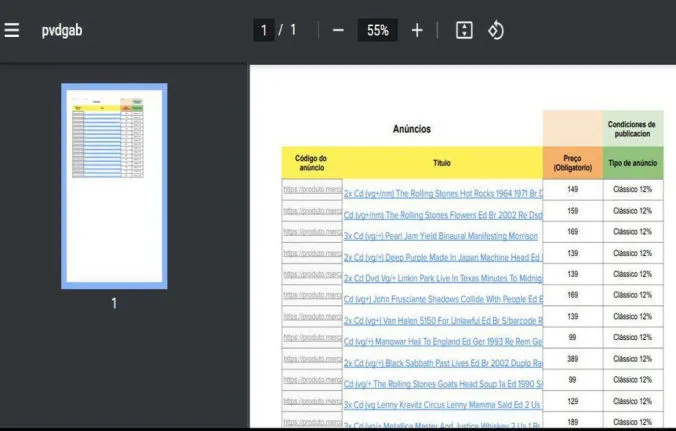Viewport: 676px width, 431px height.
Task: Open the Rolling Stones Hot Rocks link
Action: [x=442, y=193]
